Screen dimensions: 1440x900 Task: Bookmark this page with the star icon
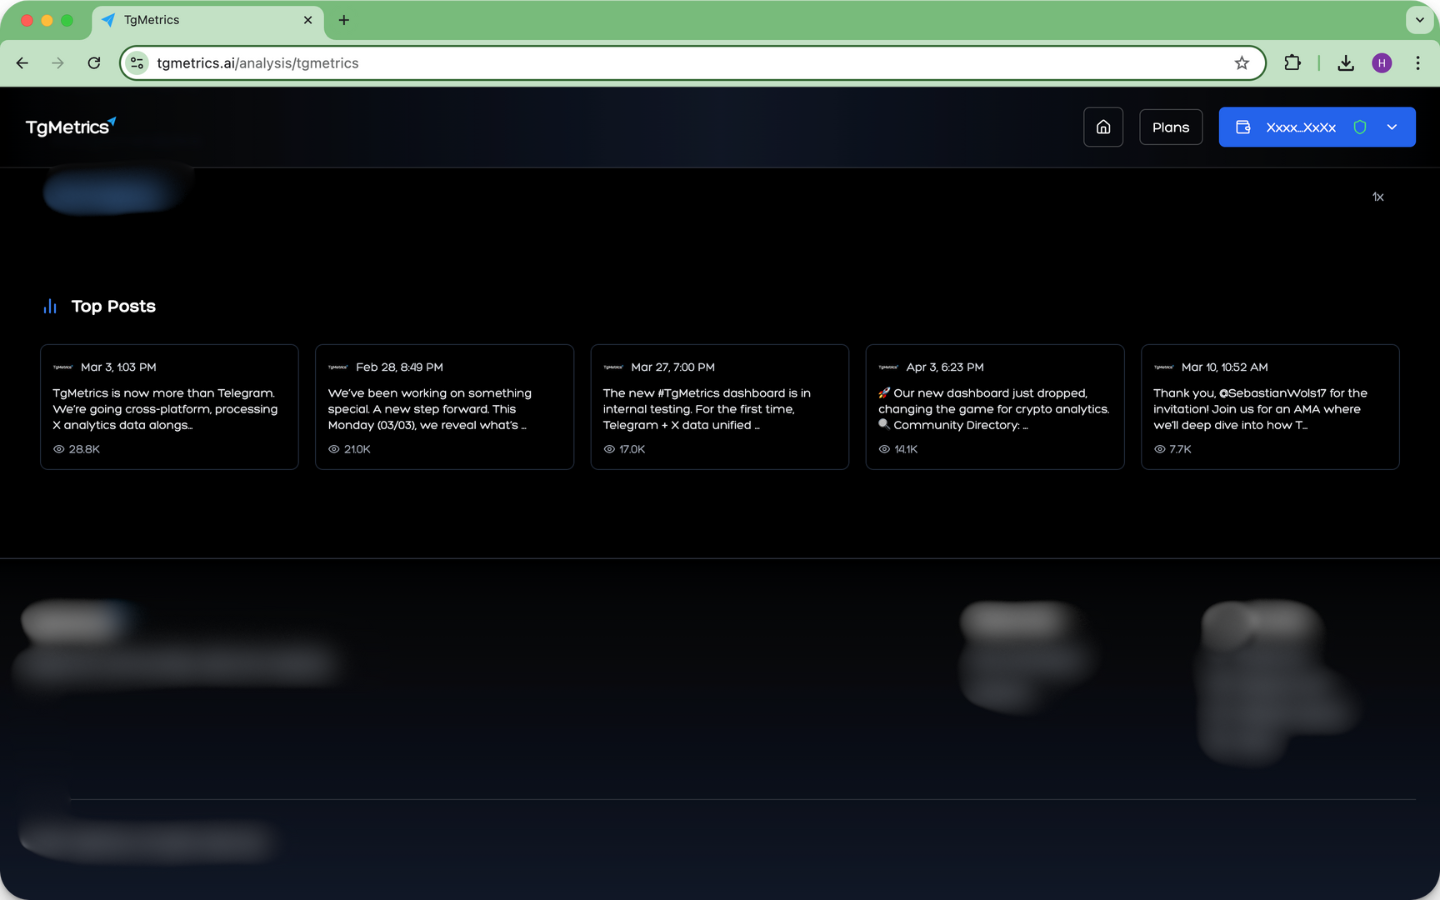point(1242,63)
